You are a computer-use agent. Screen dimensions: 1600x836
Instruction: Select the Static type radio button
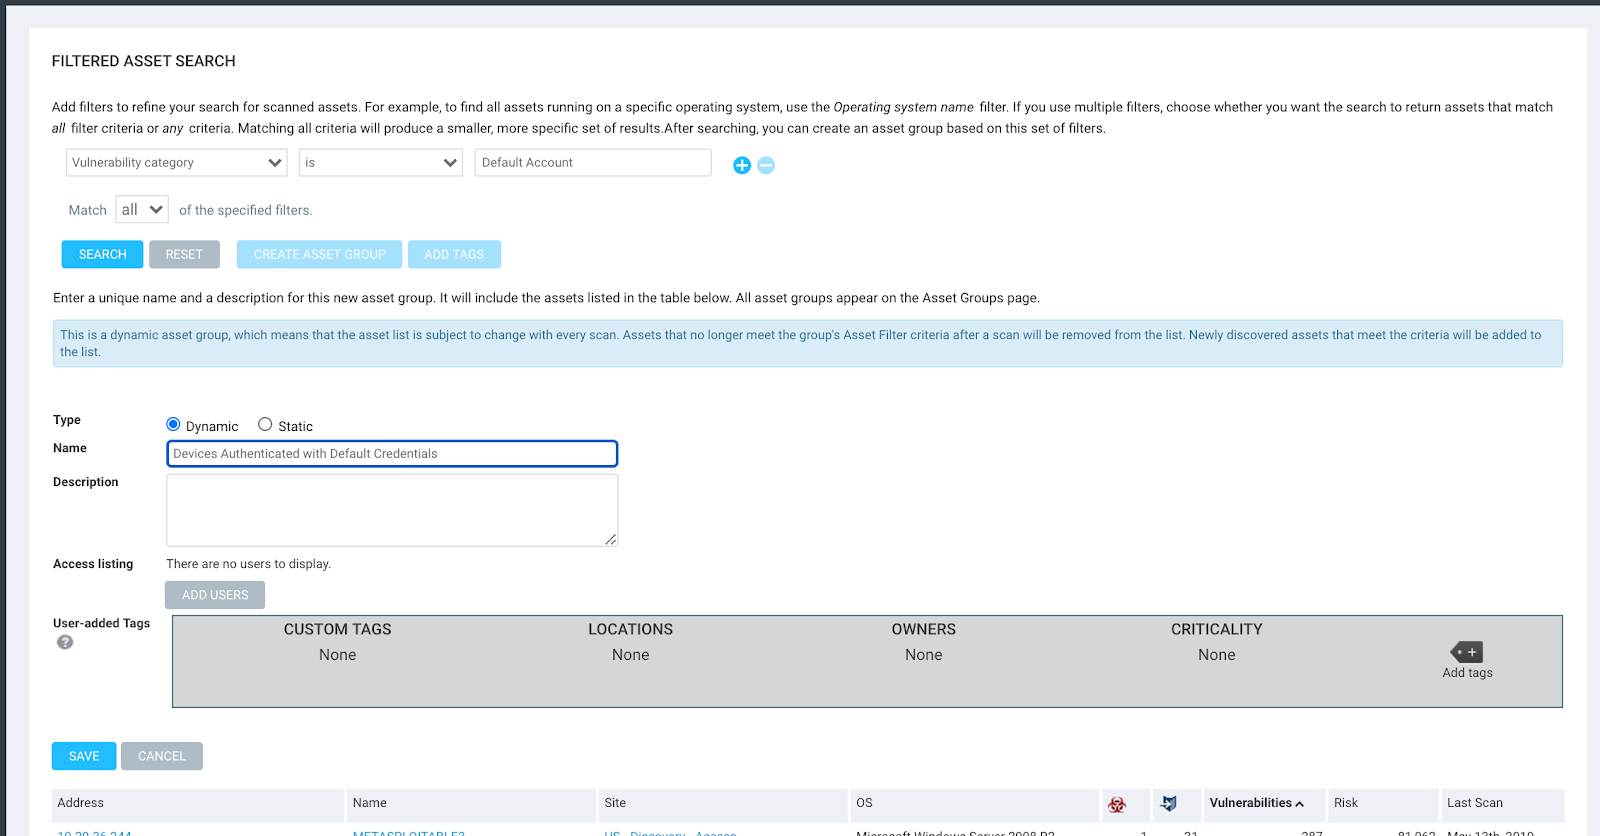(265, 424)
